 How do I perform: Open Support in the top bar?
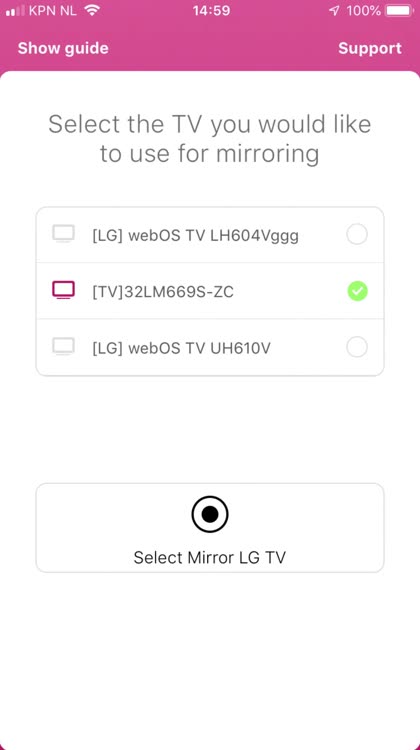(x=370, y=48)
